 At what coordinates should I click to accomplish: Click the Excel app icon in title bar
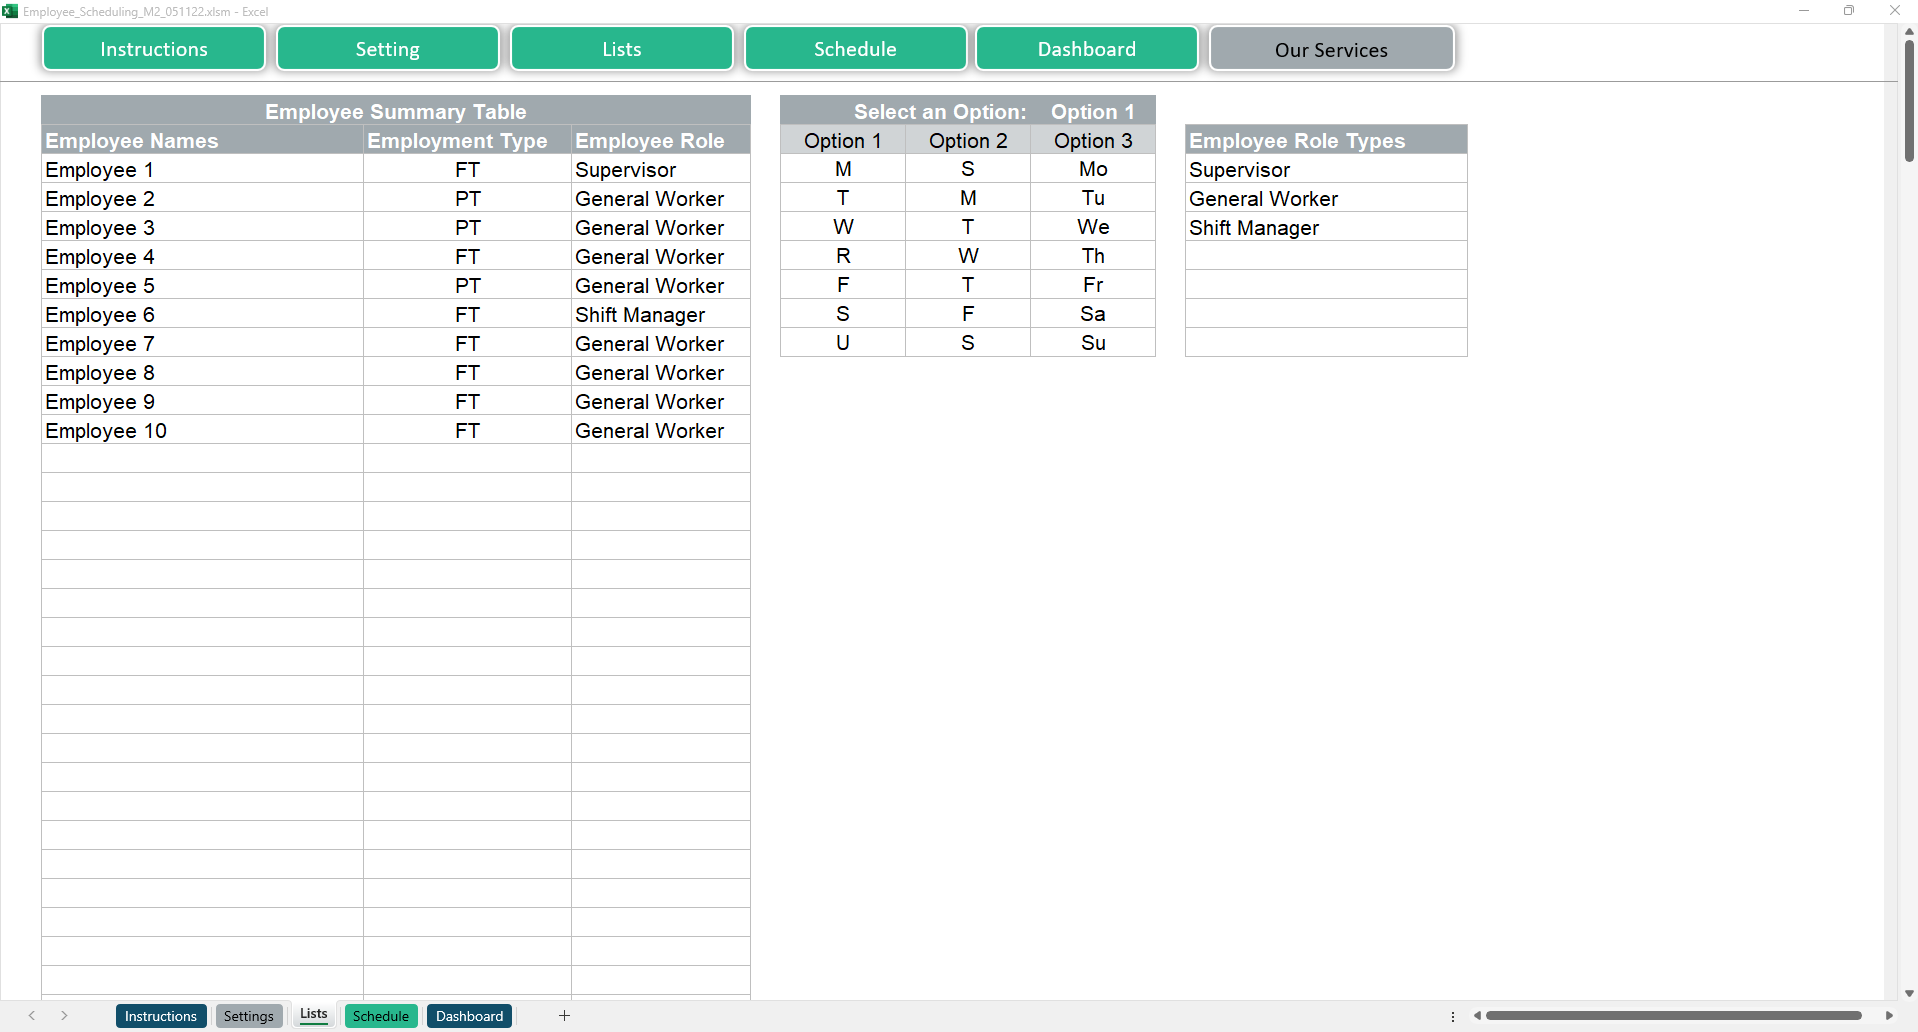pos(10,11)
